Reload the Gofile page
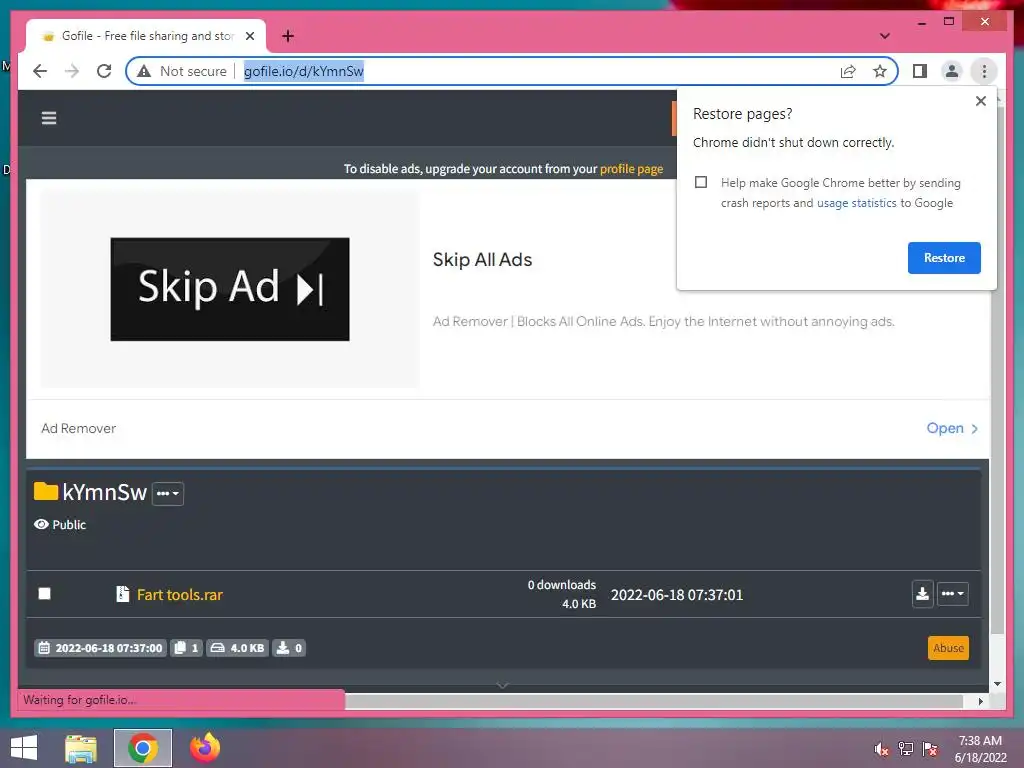 click(x=104, y=71)
